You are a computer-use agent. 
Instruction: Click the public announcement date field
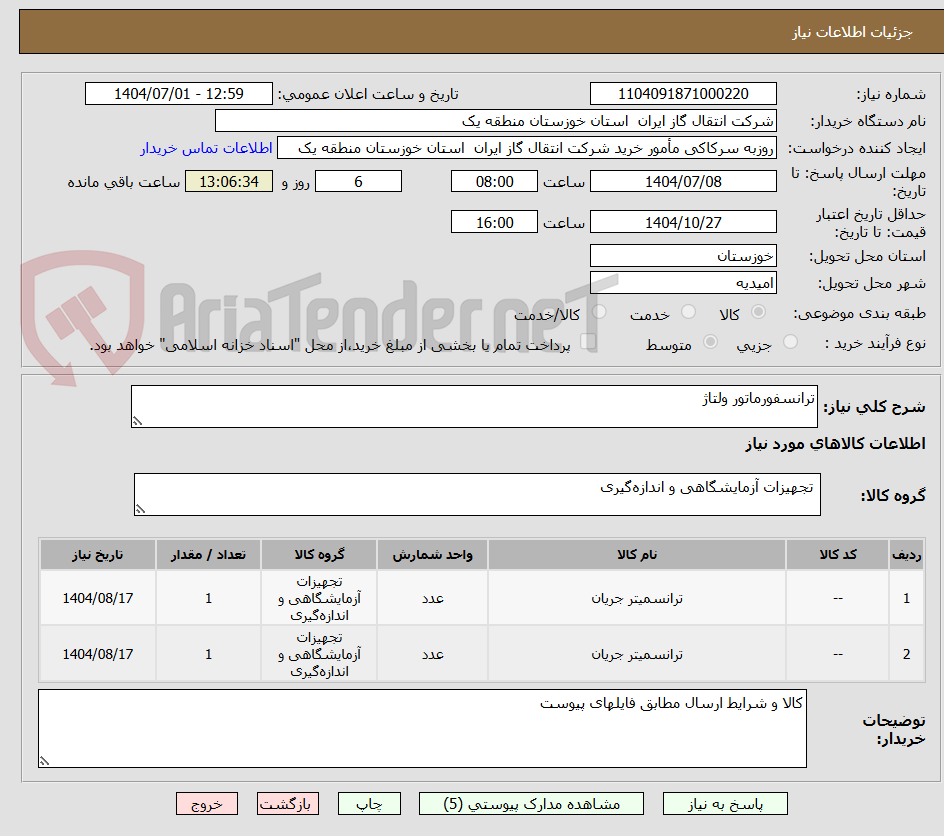click(178, 93)
